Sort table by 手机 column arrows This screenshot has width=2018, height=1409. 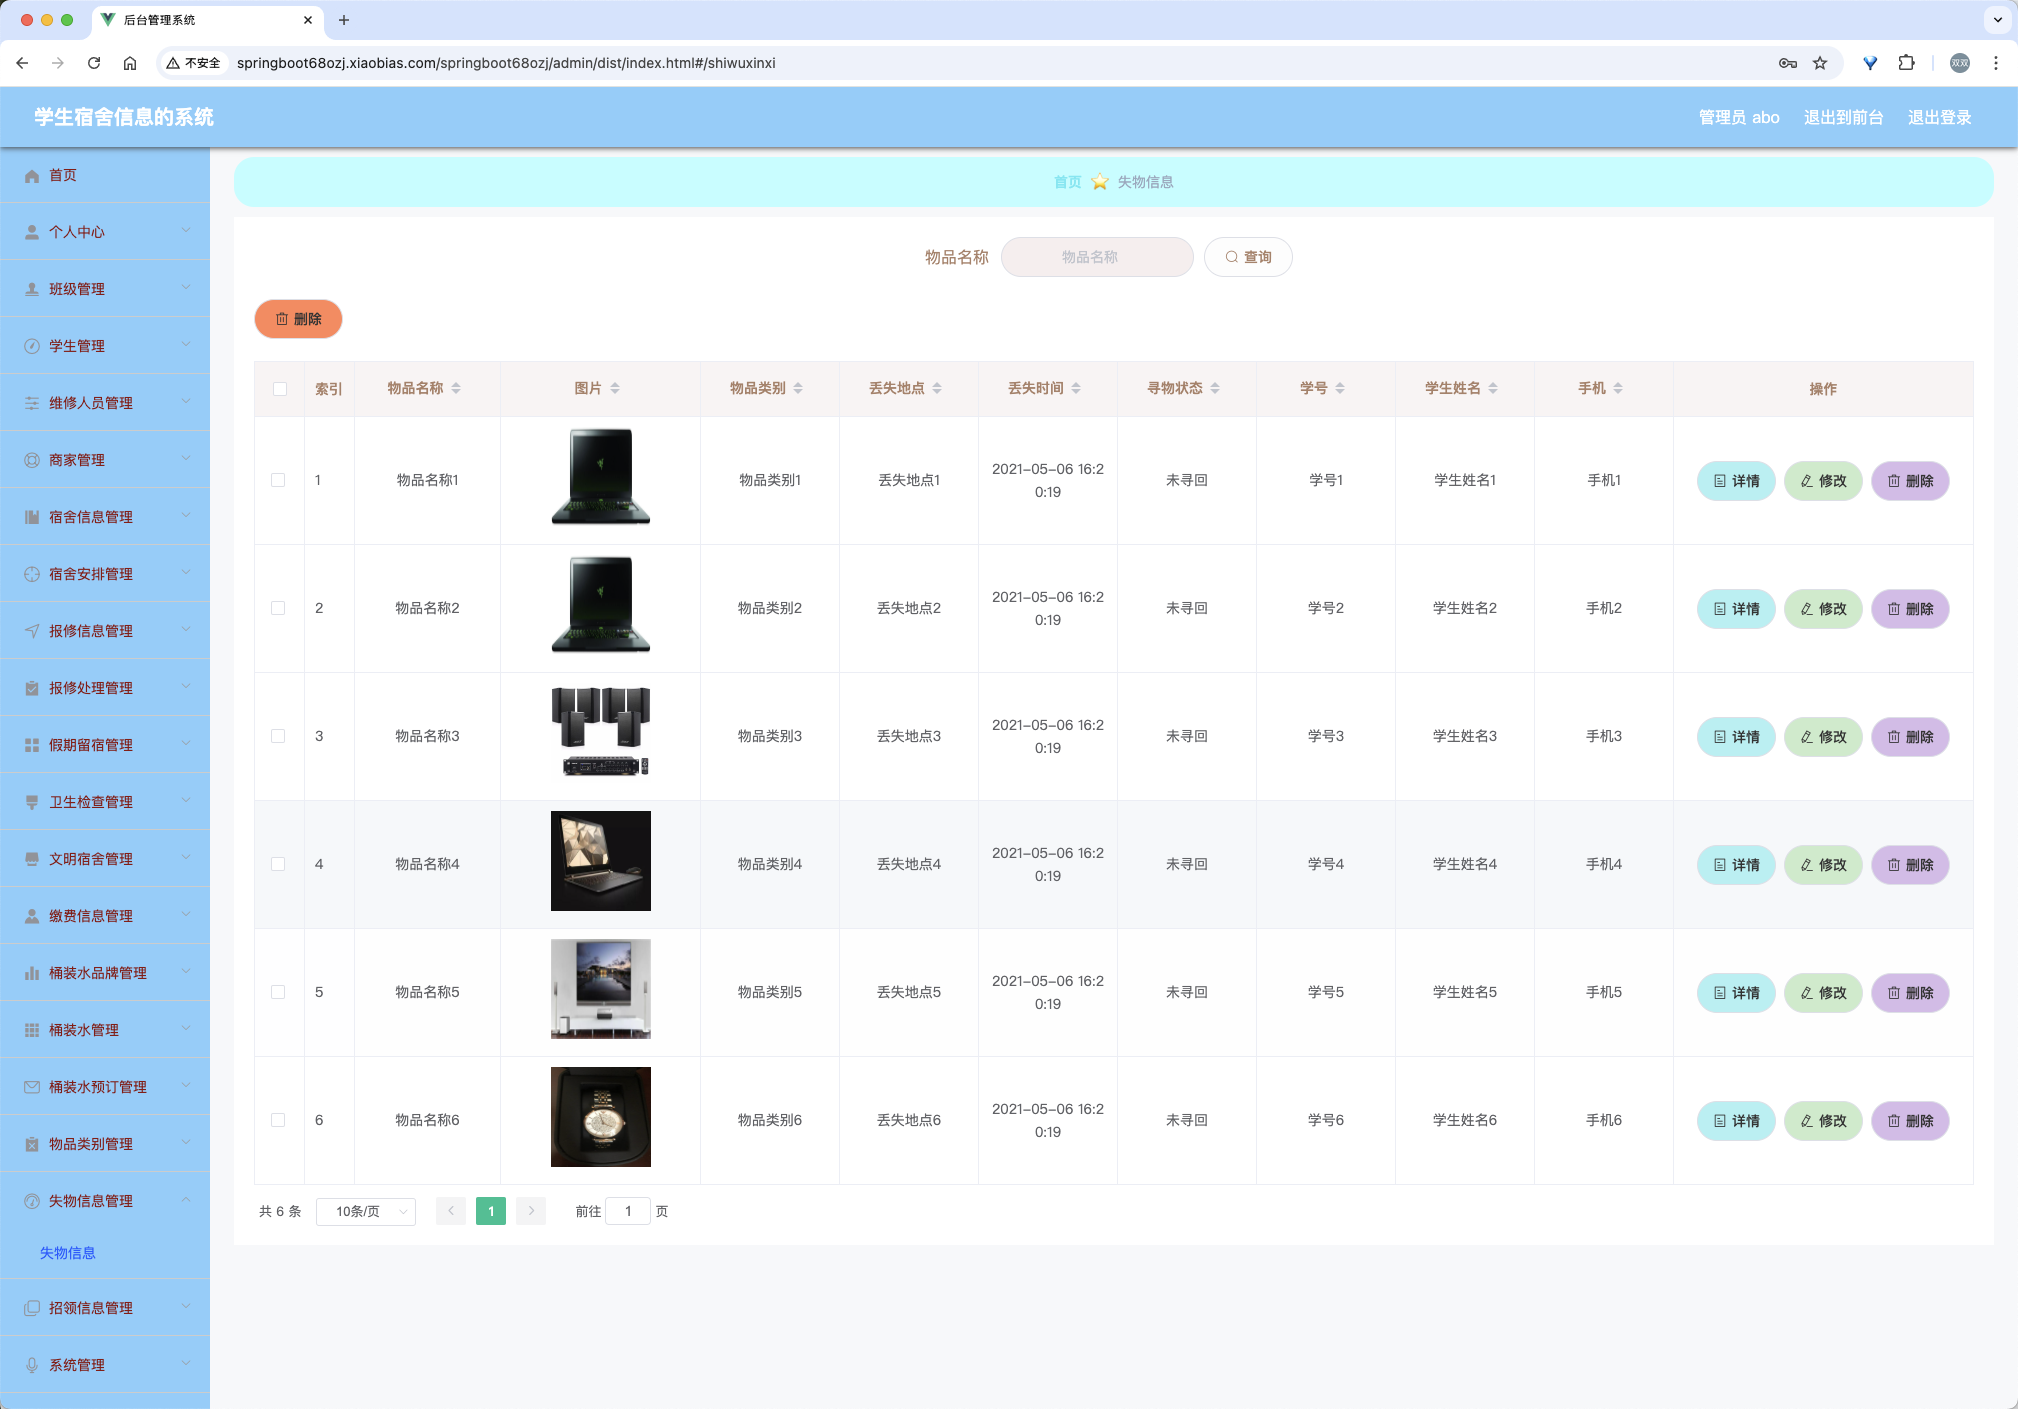pyautogui.click(x=1618, y=388)
